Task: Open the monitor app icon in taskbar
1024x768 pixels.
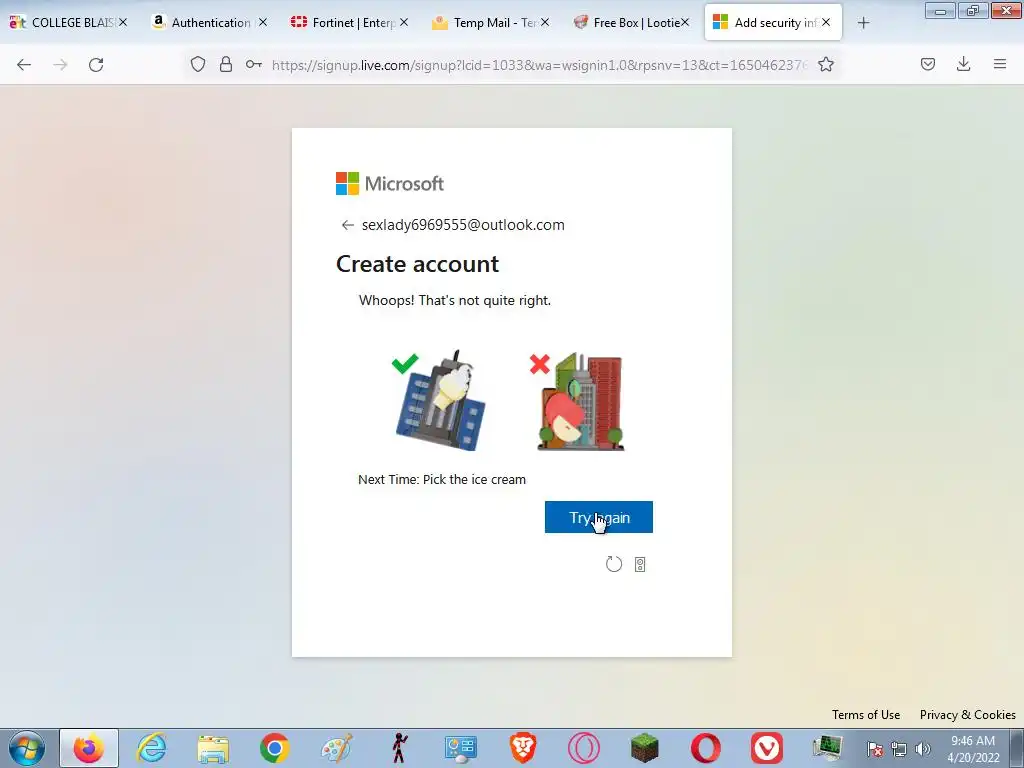Action: [827, 748]
